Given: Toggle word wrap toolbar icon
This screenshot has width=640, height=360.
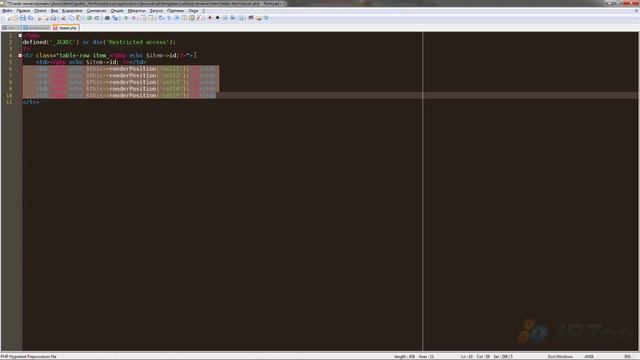Looking at the screenshot, I should [161, 18].
